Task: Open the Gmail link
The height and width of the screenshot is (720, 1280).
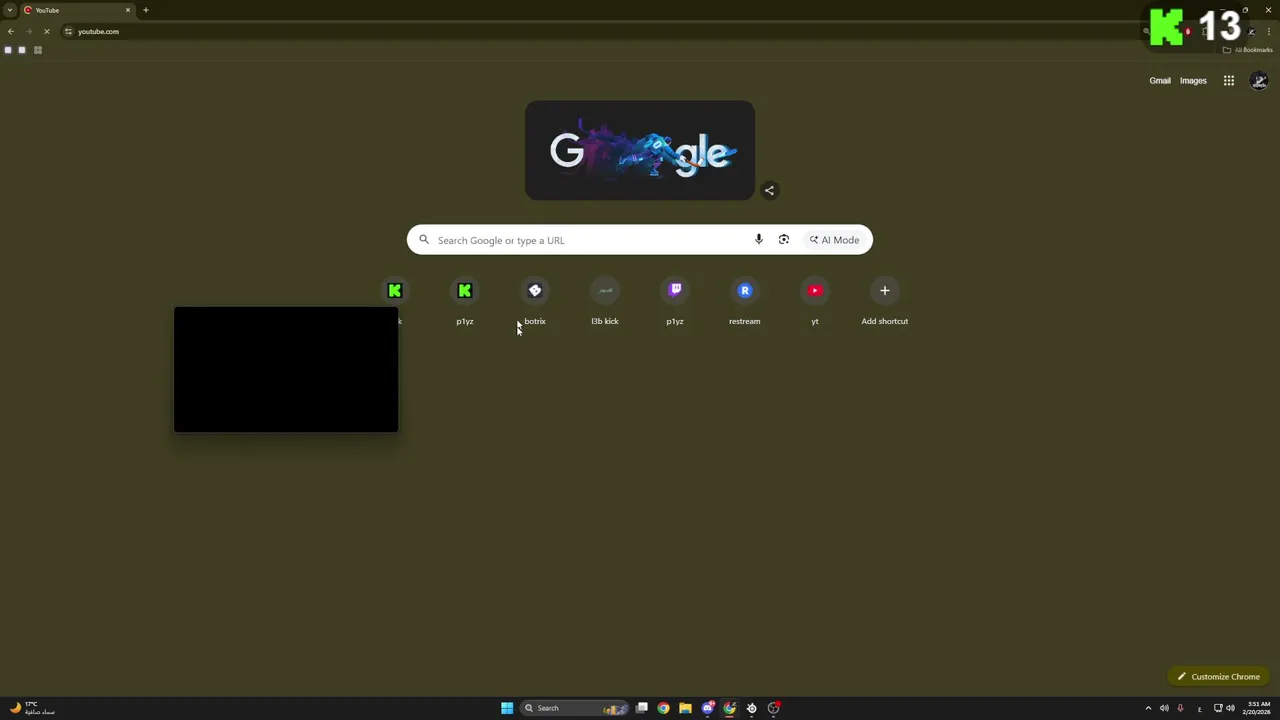Action: [1160, 81]
